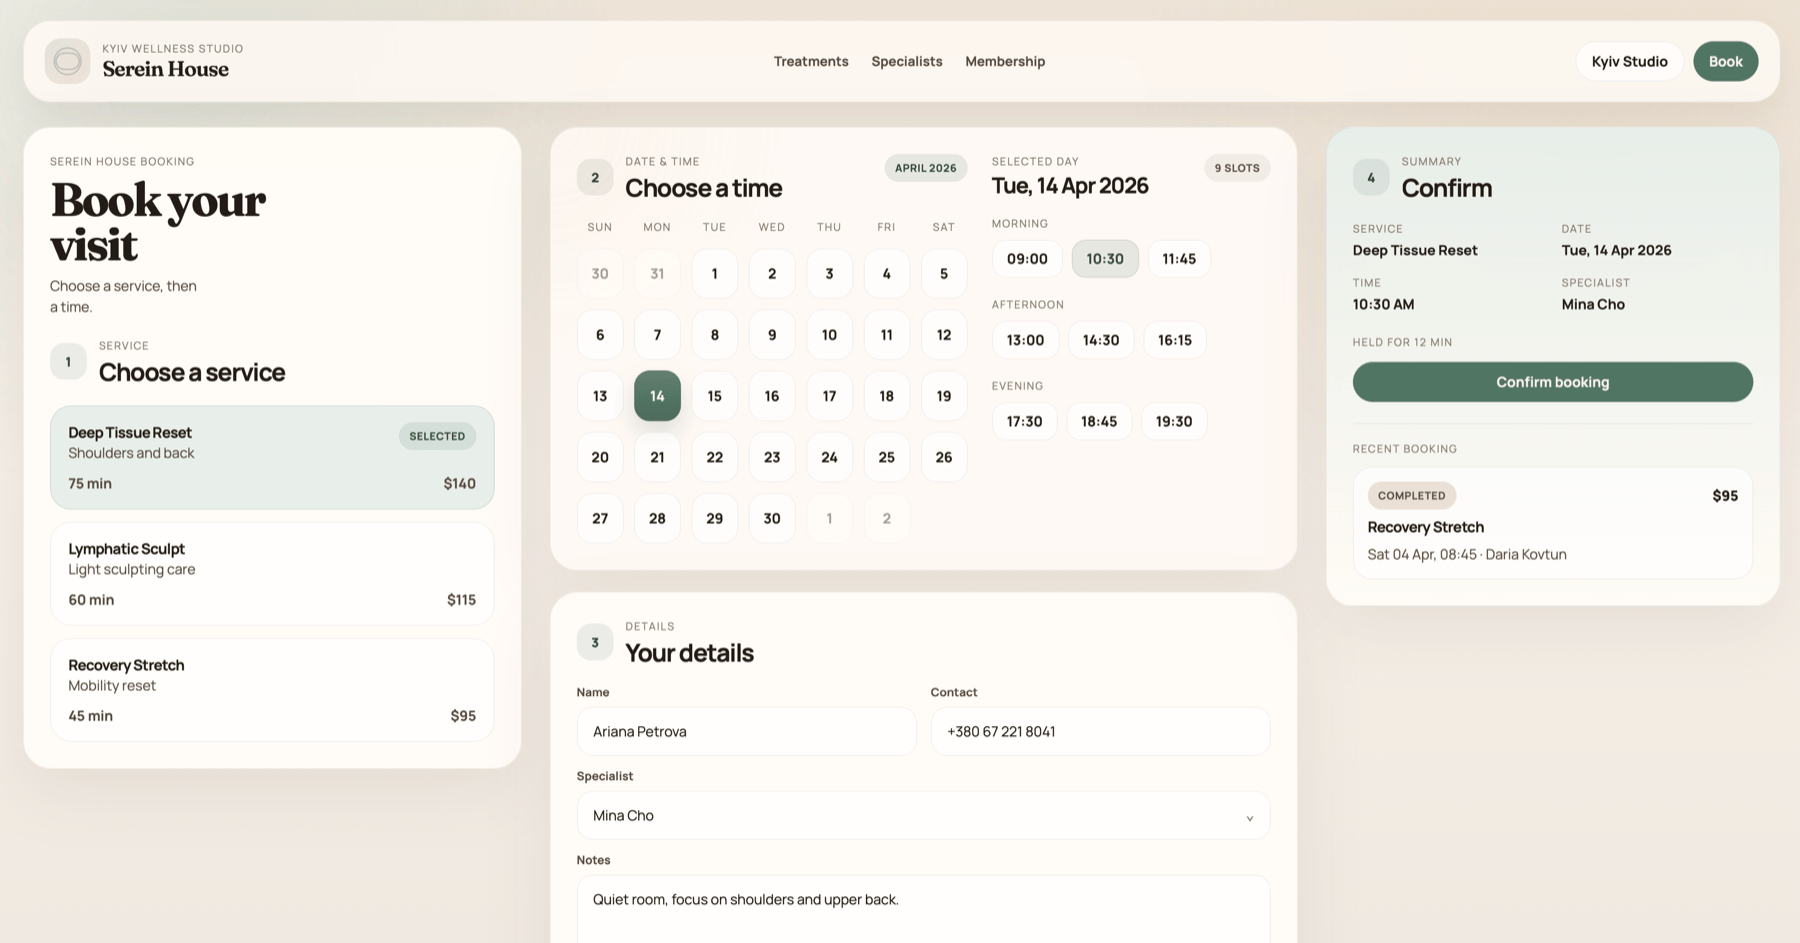Choose April 10 on the calendar
The height and width of the screenshot is (943, 1800).
click(x=829, y=335)
